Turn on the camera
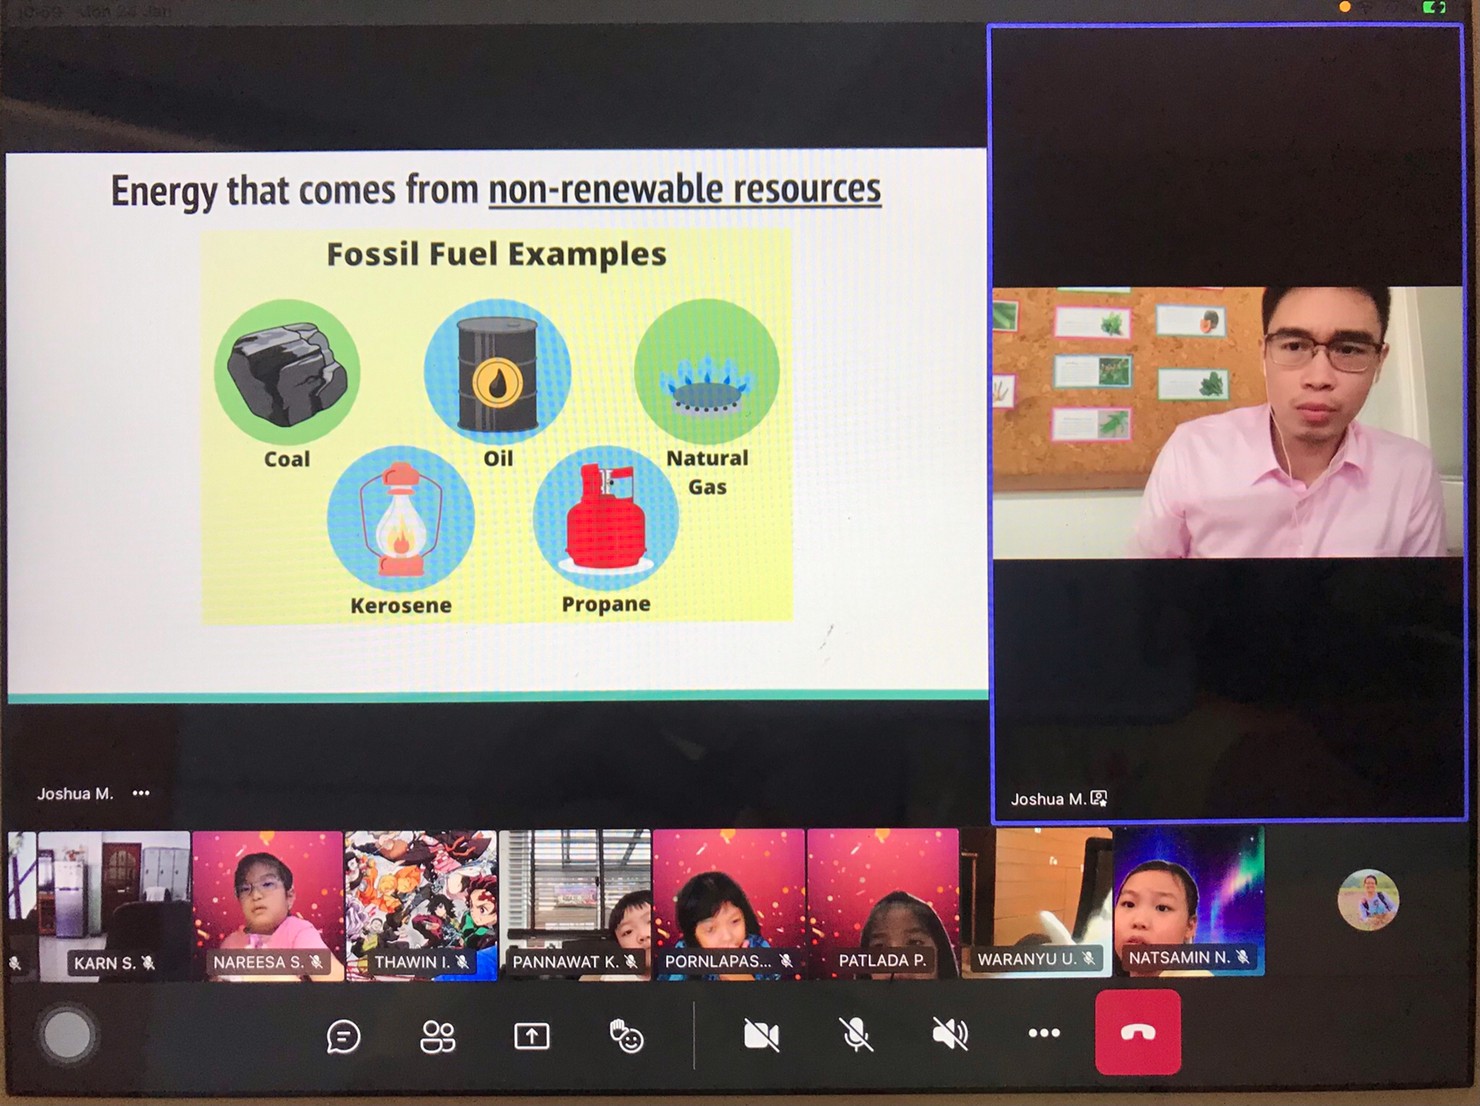Screen dimensions: 1480x1106 pyautogui.click(x=761, y=1035)
